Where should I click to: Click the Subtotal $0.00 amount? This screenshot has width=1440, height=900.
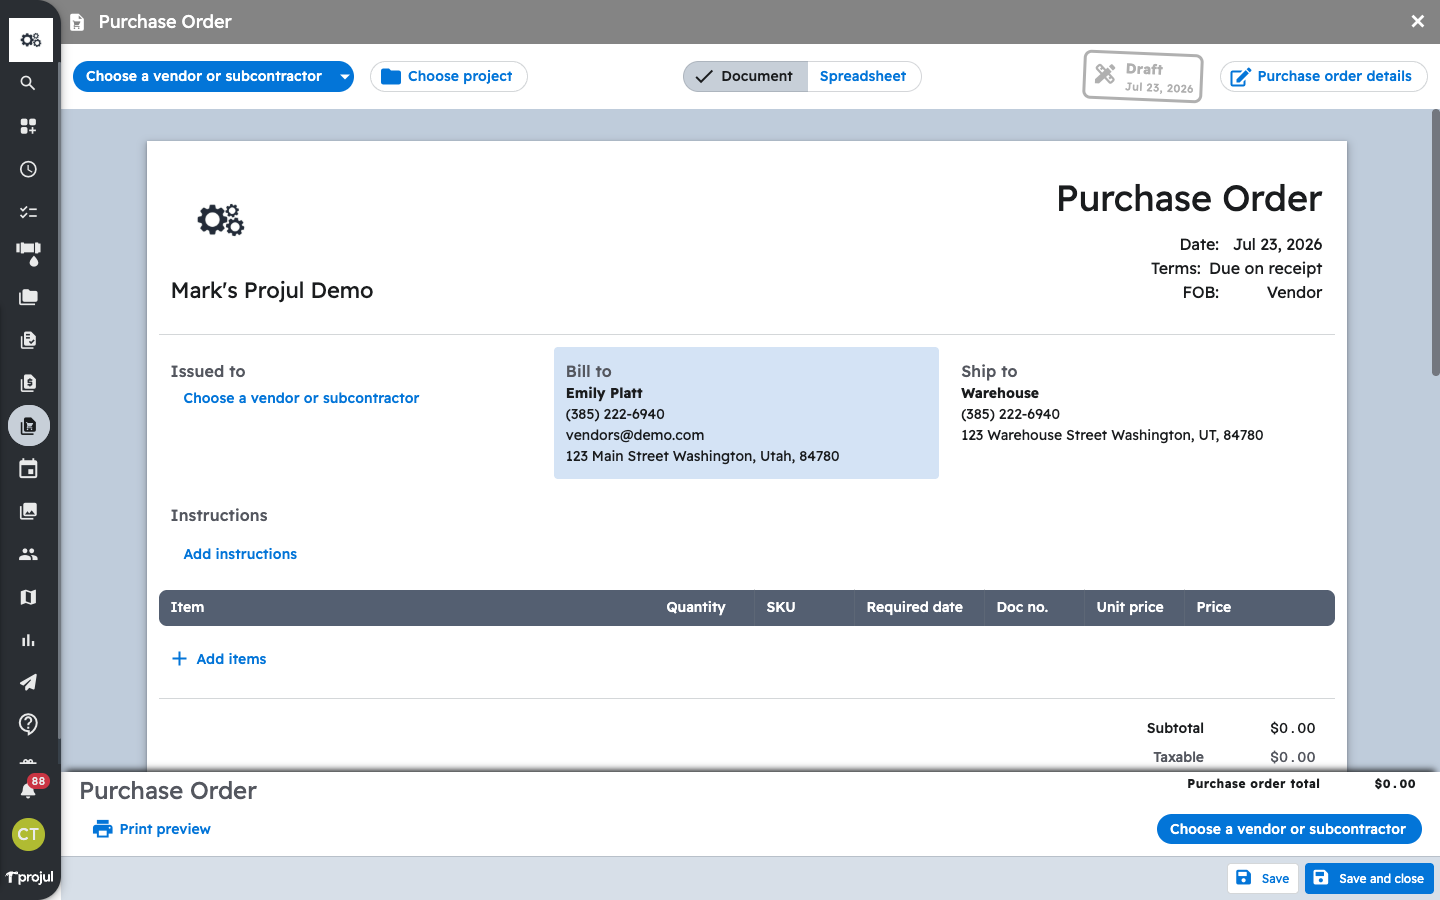coord(1293,728)
